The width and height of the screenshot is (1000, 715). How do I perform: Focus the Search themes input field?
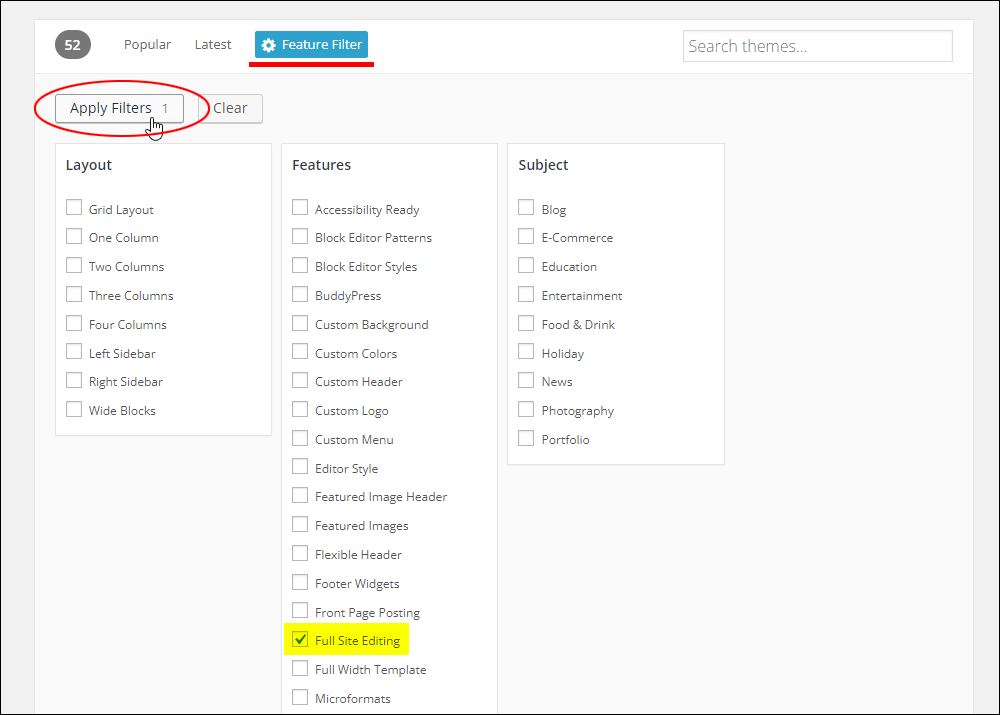coord(818,46)
